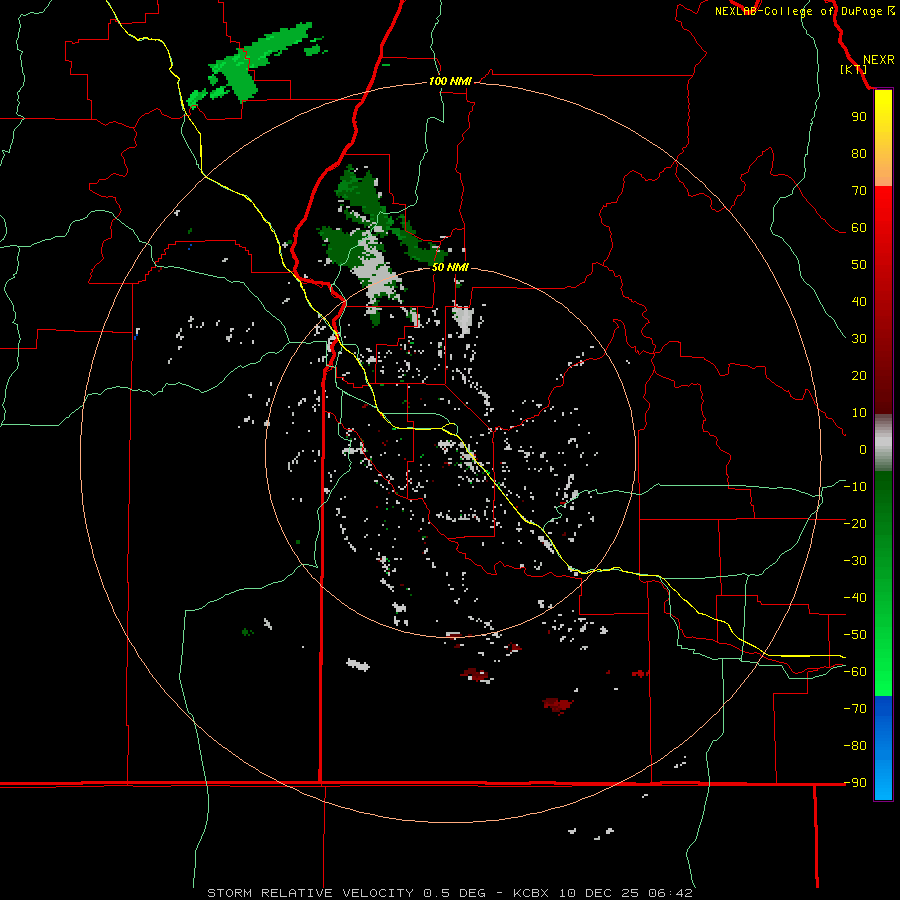Click the positive 70 scale value

click(859, 191)
